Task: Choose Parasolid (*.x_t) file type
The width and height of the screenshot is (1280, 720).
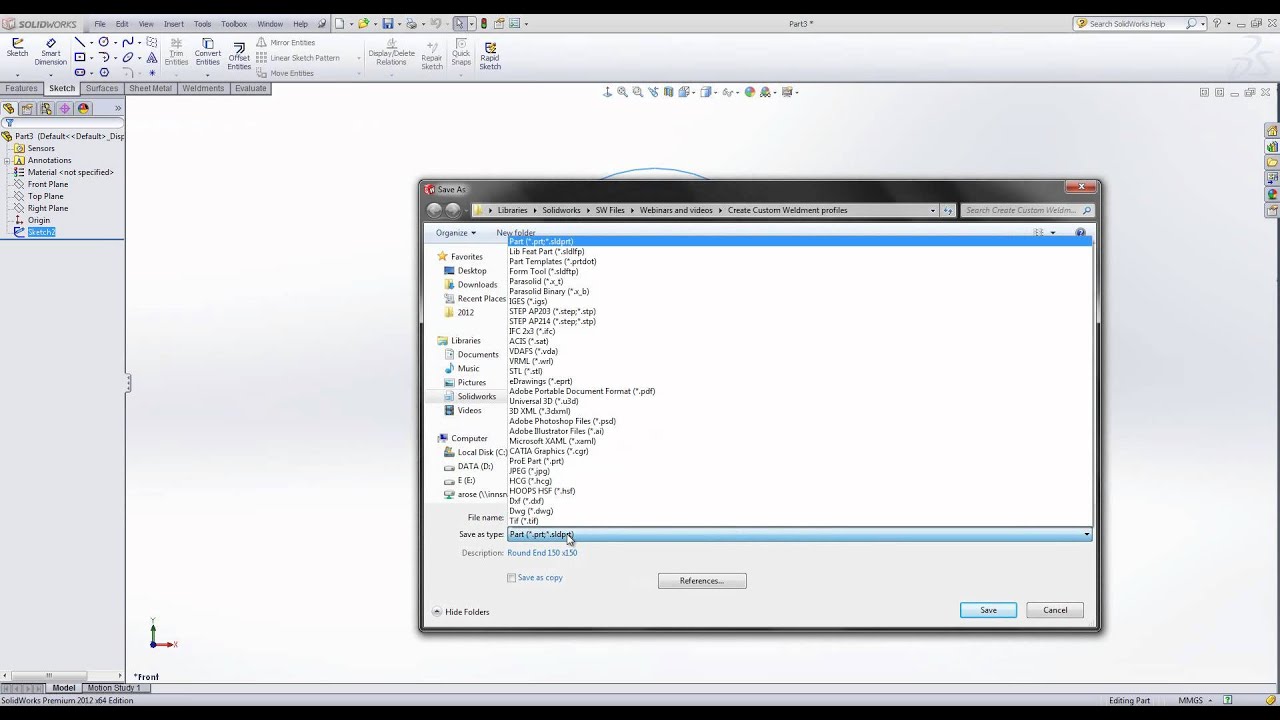Action: point(536,282)
